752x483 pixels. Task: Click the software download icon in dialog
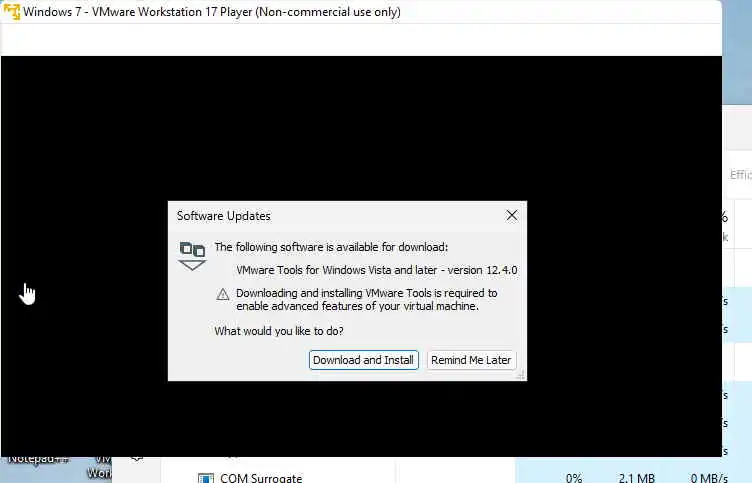point(192,256)
